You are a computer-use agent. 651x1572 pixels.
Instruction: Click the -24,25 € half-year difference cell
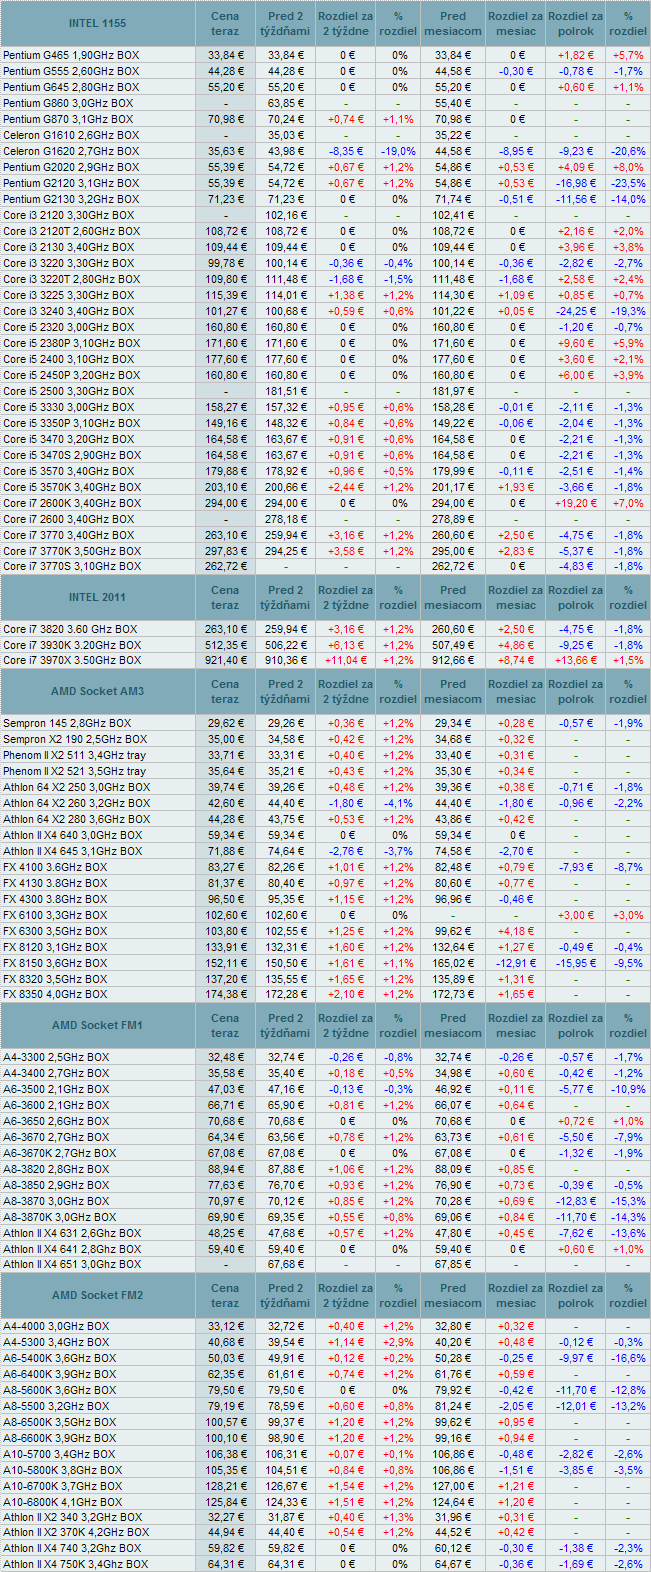tap(576, 311)
